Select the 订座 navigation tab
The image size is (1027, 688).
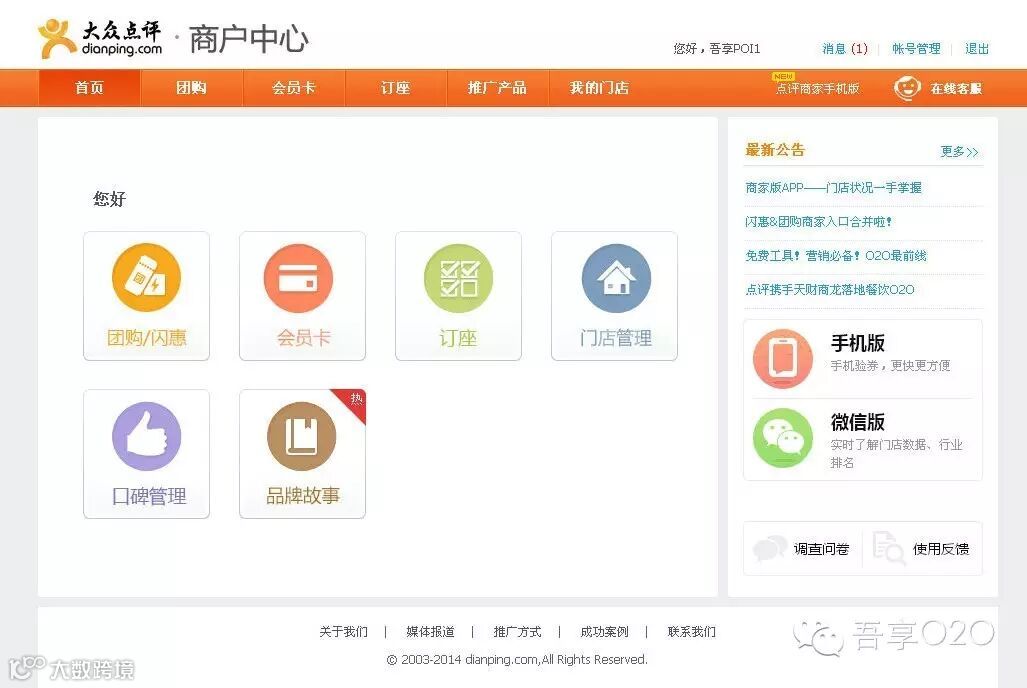[396, 88]
